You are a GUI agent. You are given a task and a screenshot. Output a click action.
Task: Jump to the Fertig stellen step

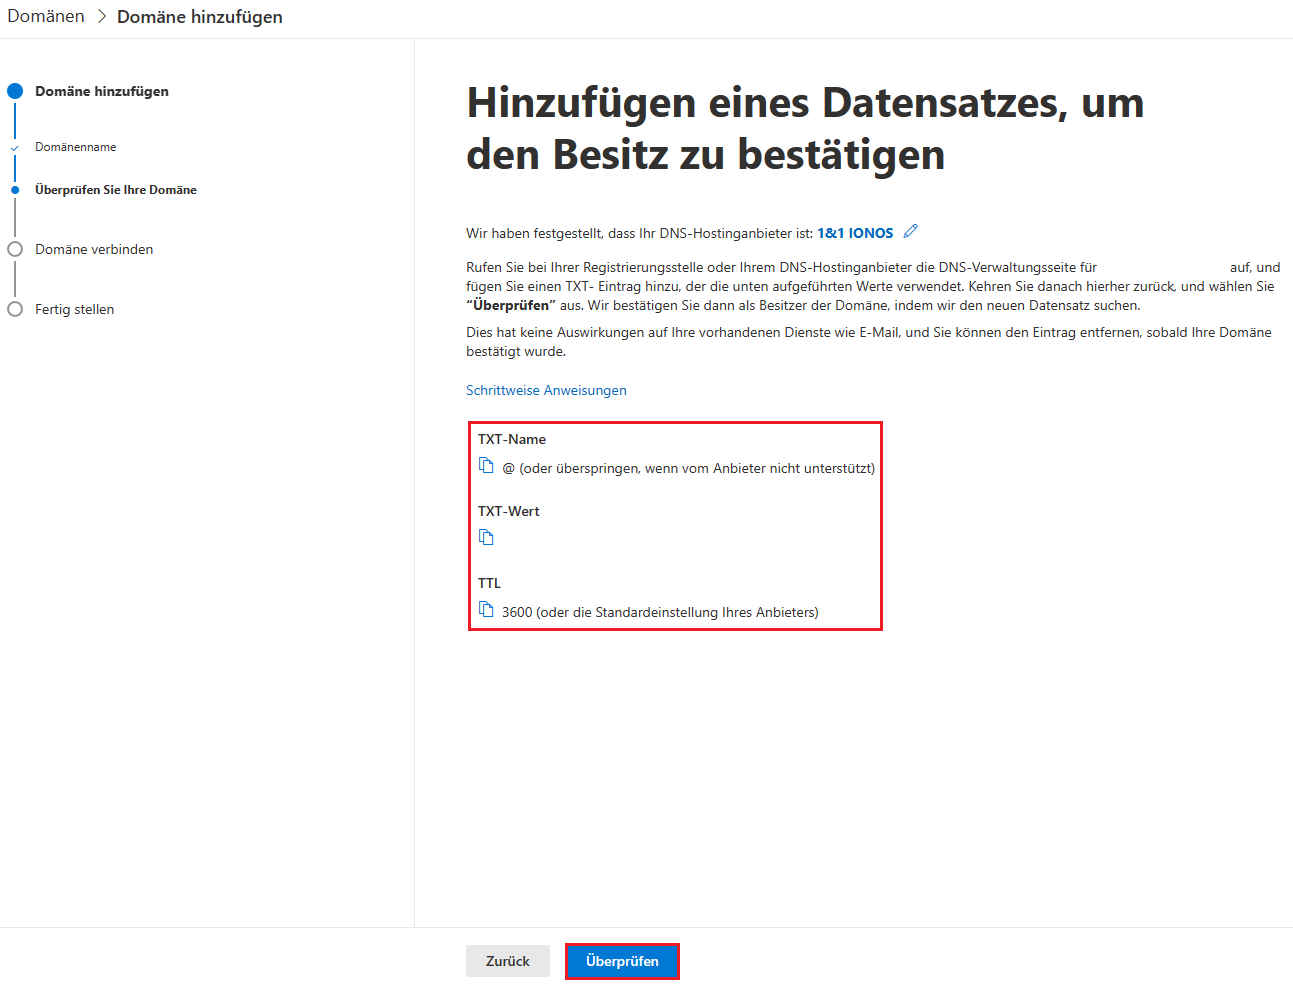tap(75, 309)
